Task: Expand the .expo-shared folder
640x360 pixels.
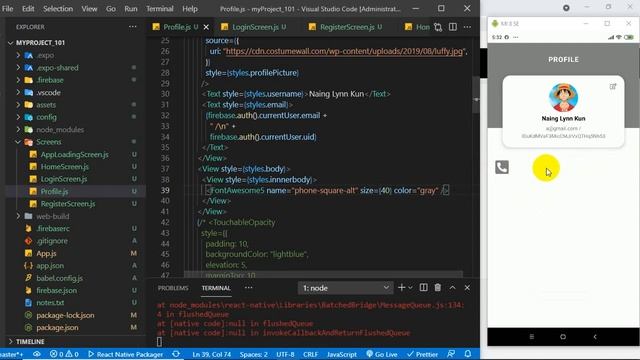Action: [x=18, y=67]
